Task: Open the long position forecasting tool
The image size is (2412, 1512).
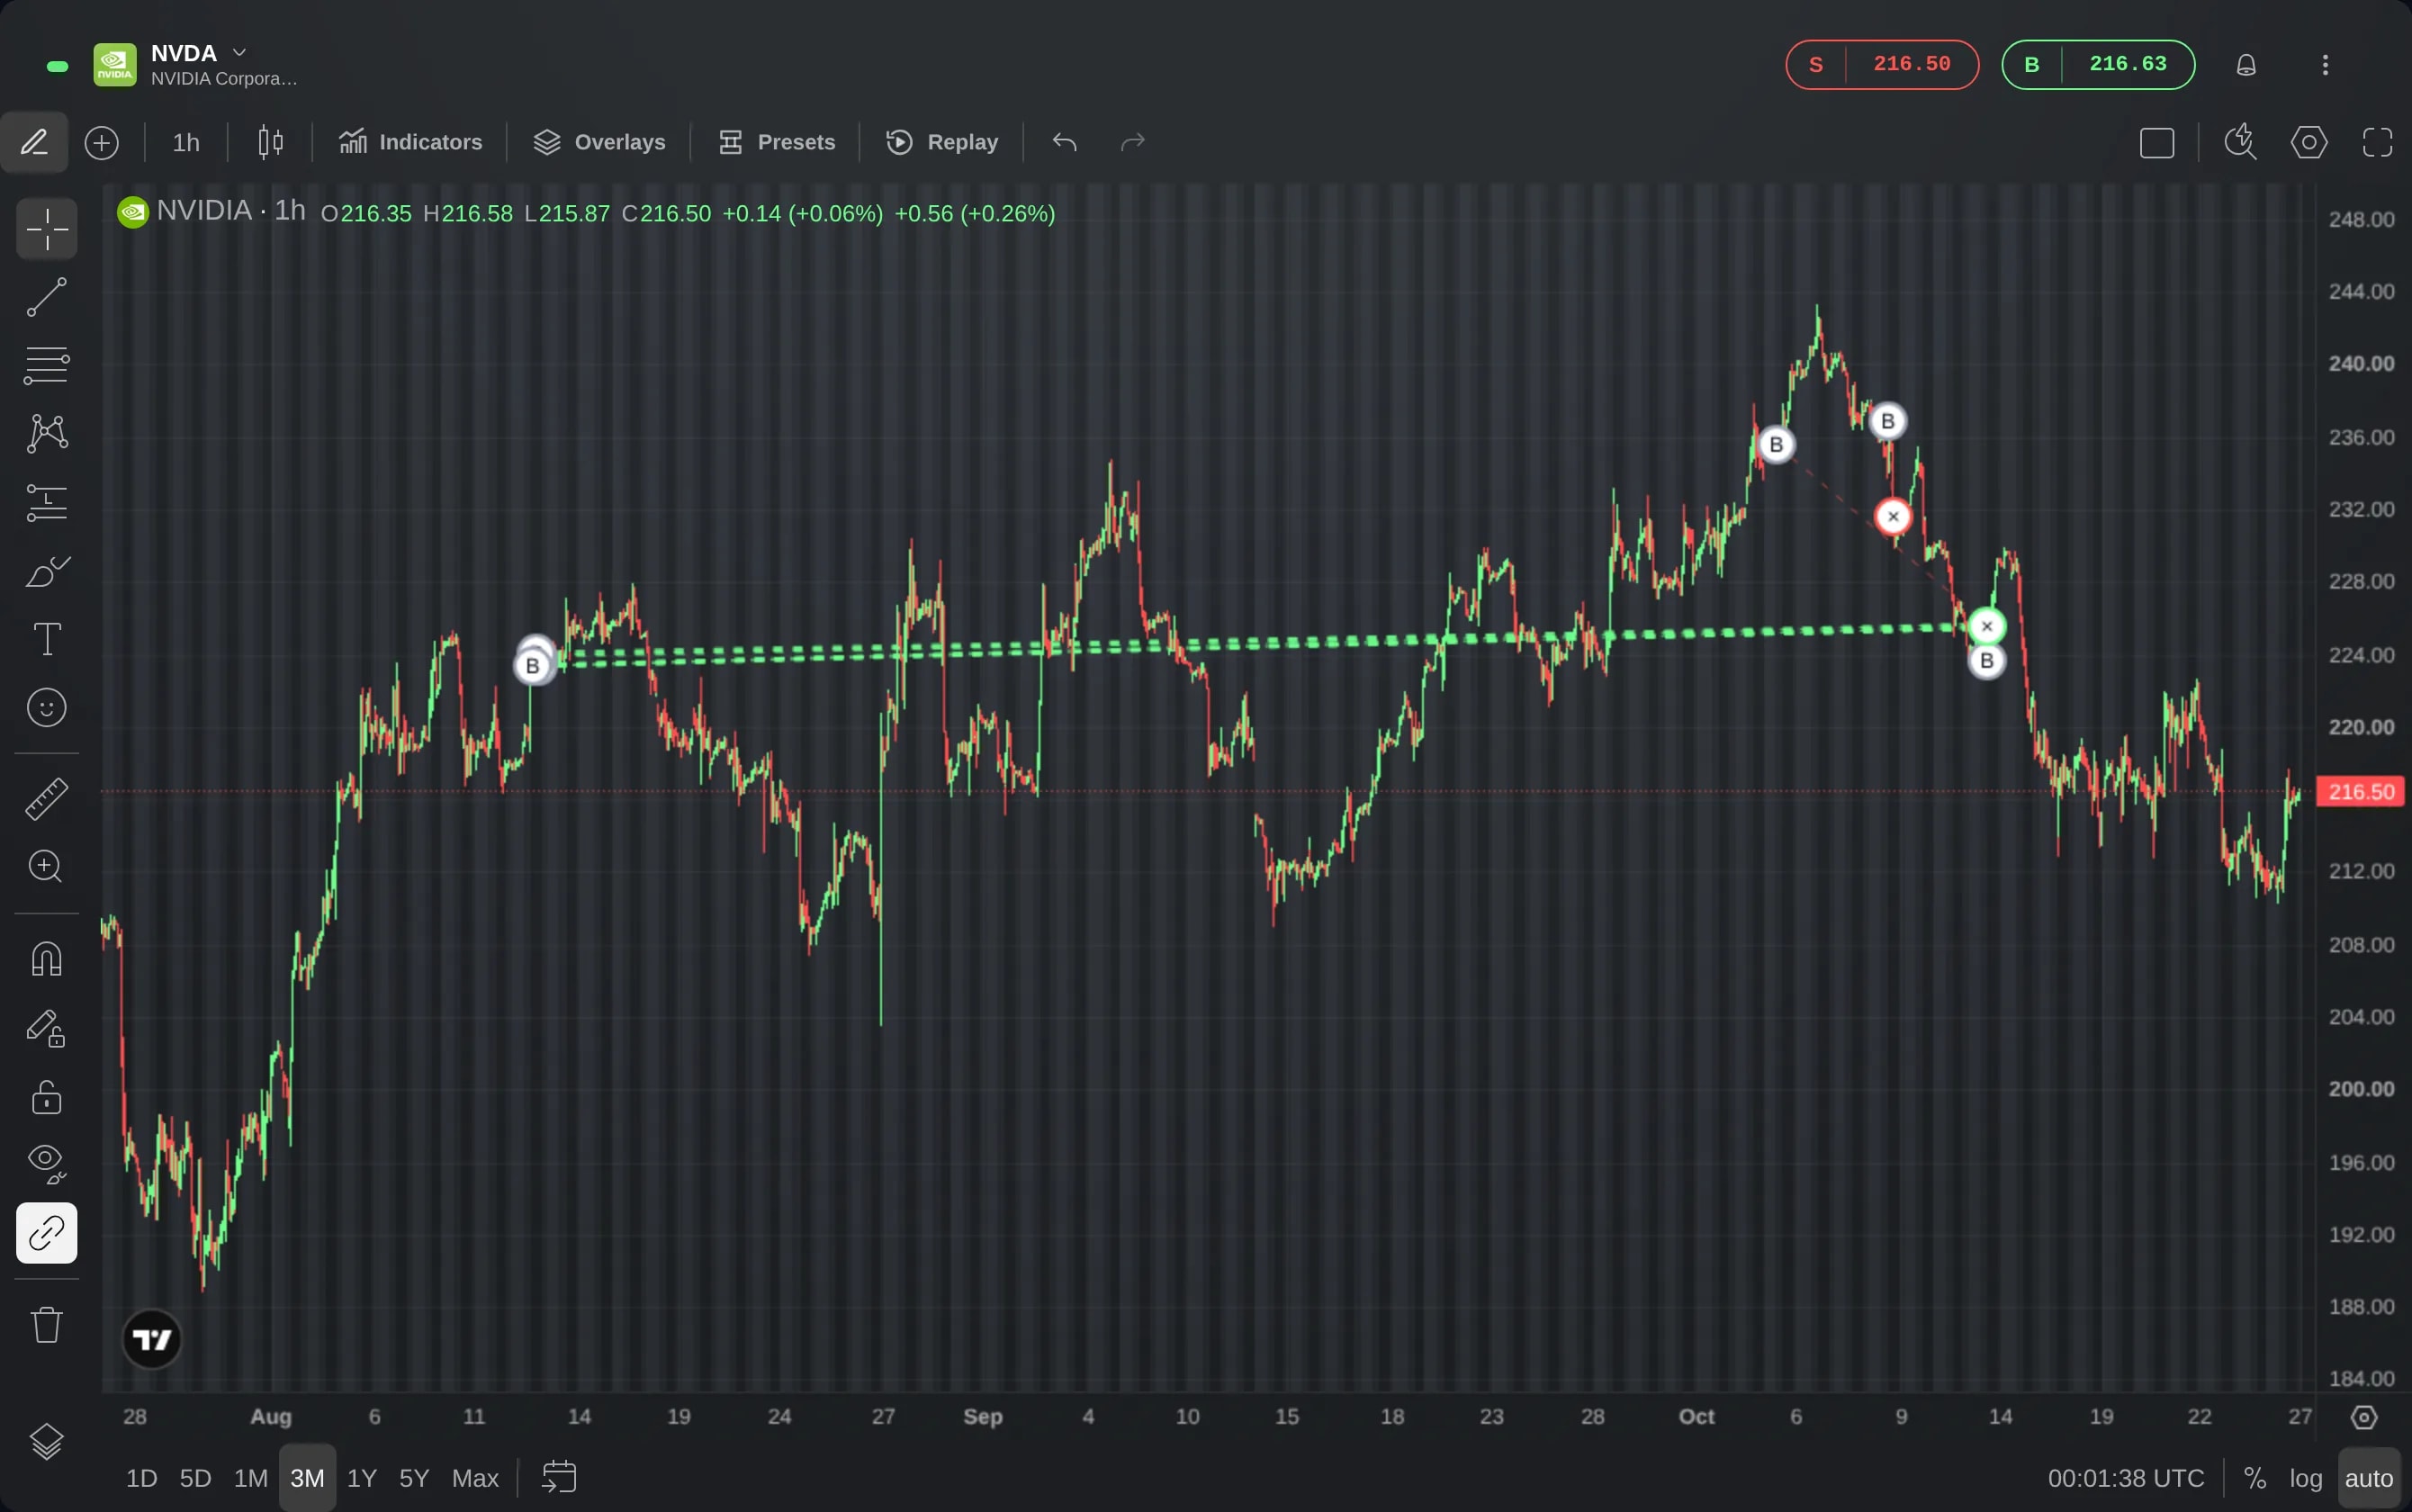Action: [46, 502]
